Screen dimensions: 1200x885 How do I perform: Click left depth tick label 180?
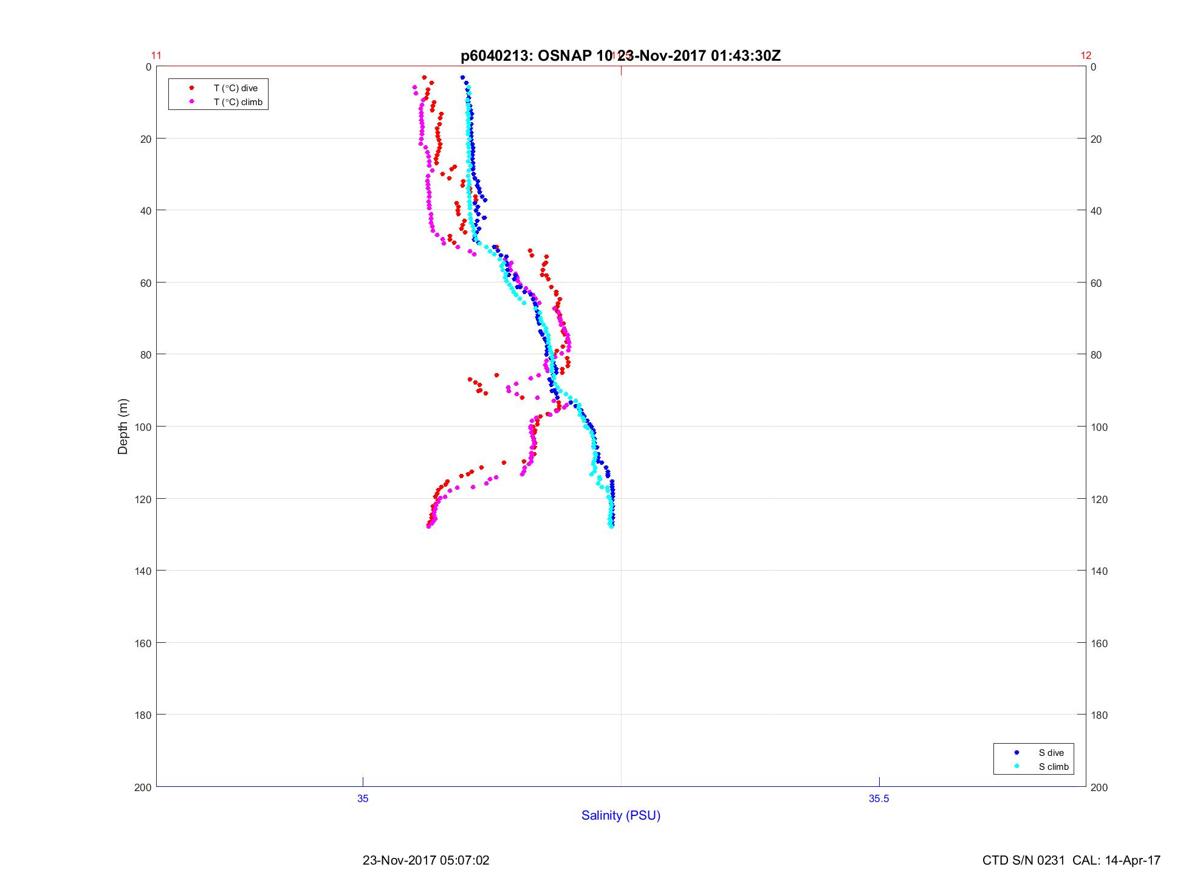pos(142,715)
